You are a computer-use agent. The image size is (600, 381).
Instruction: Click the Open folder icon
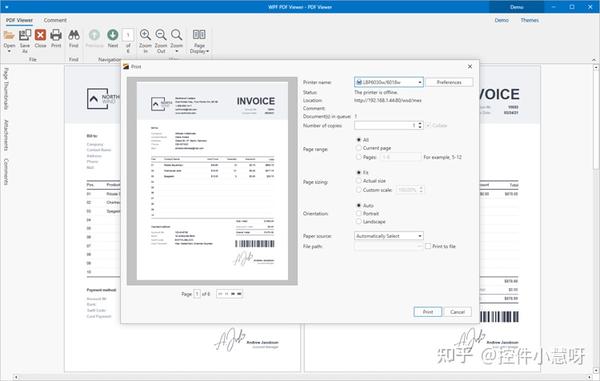point(9,35)
